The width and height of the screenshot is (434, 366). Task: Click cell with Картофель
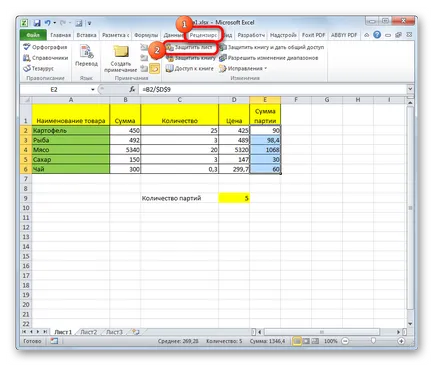(71, 130)
